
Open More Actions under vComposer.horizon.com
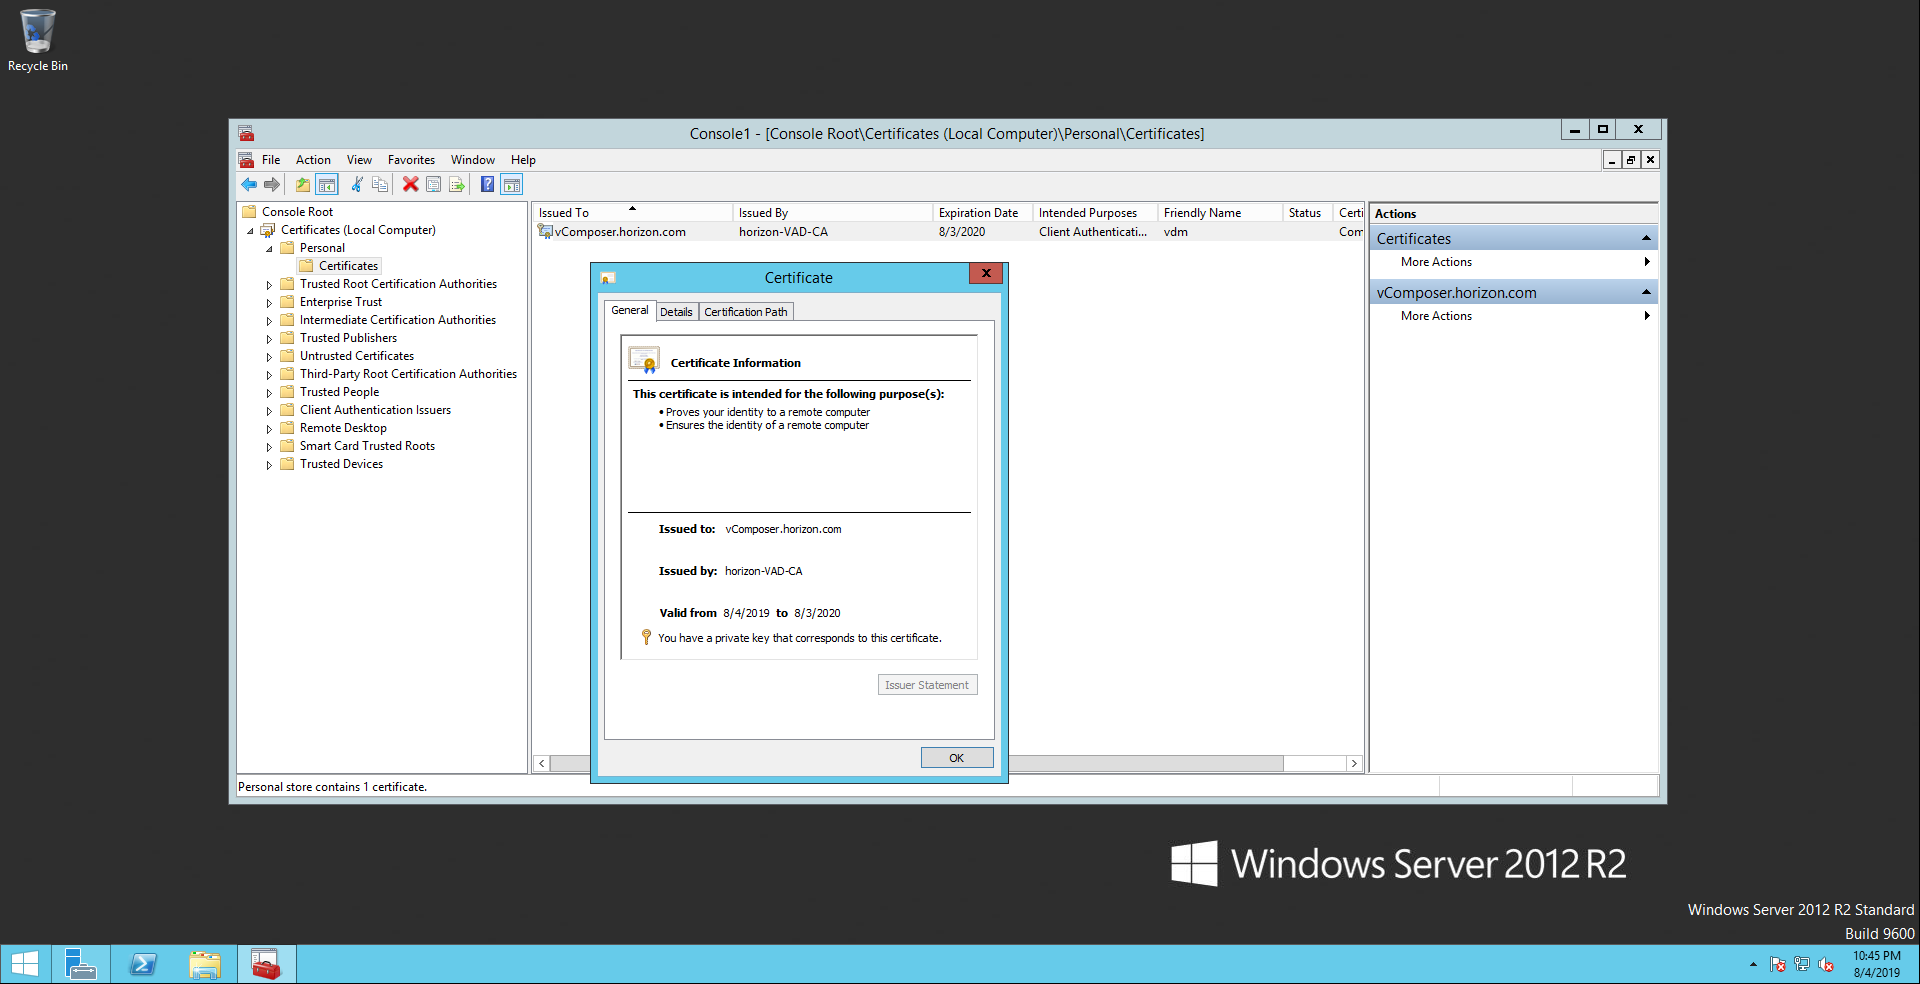coord(1436,316)
